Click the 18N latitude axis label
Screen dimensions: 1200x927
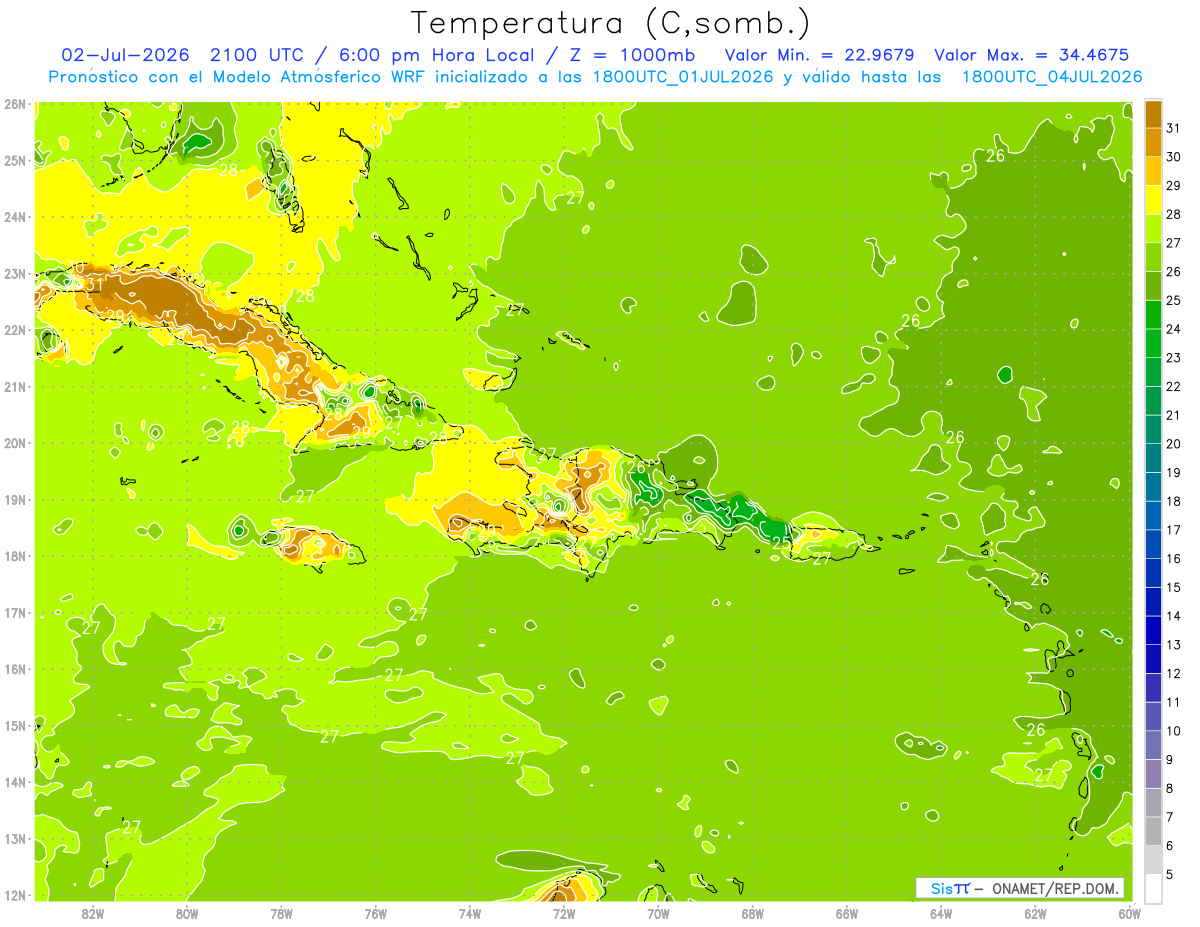click(14, 556)
